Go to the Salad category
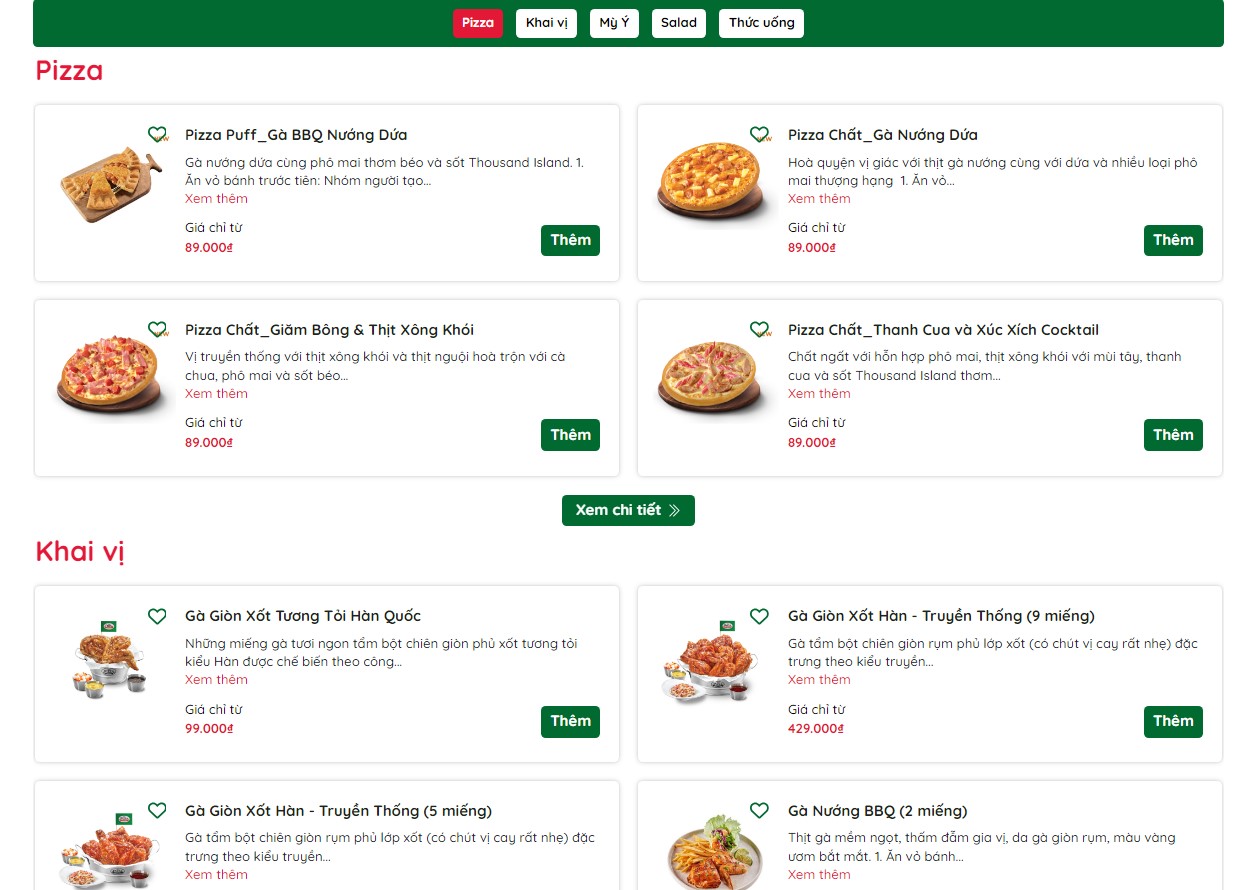The height and width of the screenshot is (890, 1244). [679, 23]
